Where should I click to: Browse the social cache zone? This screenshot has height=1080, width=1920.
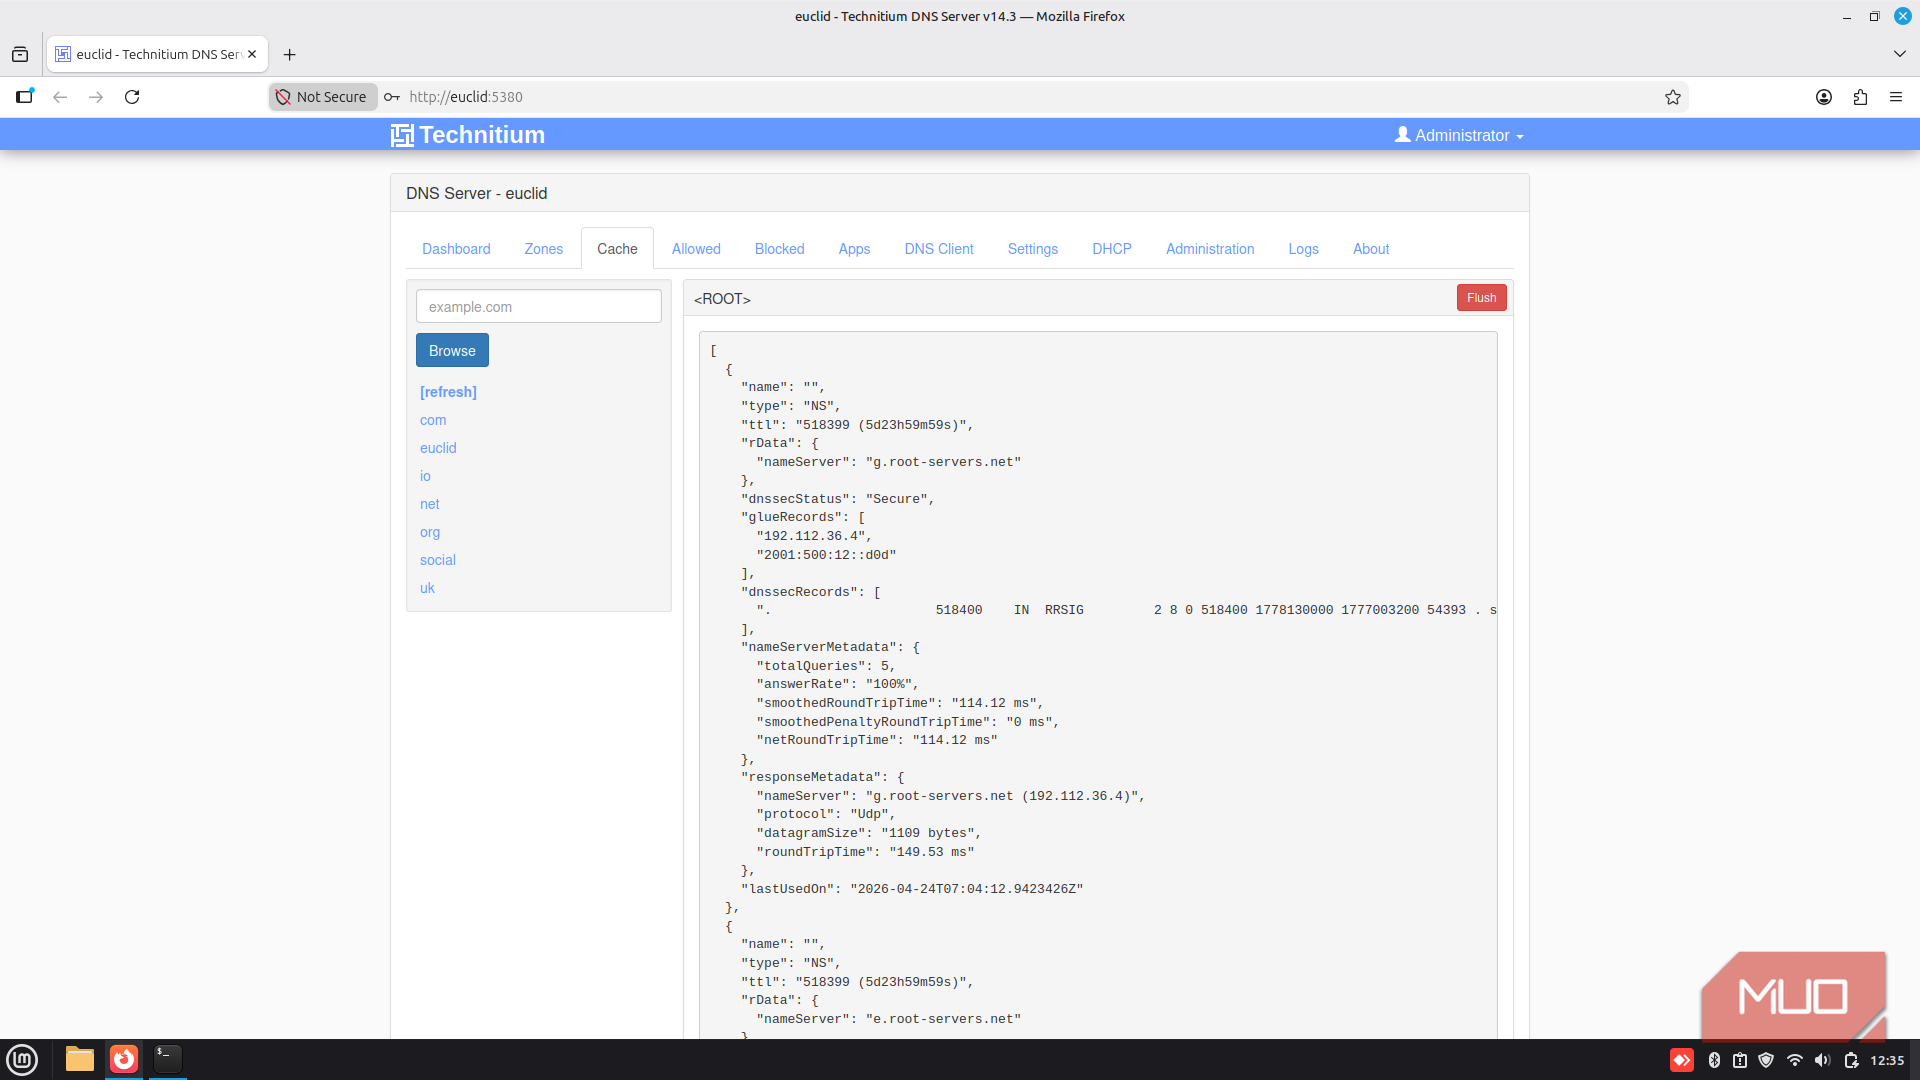pos(438,560)
